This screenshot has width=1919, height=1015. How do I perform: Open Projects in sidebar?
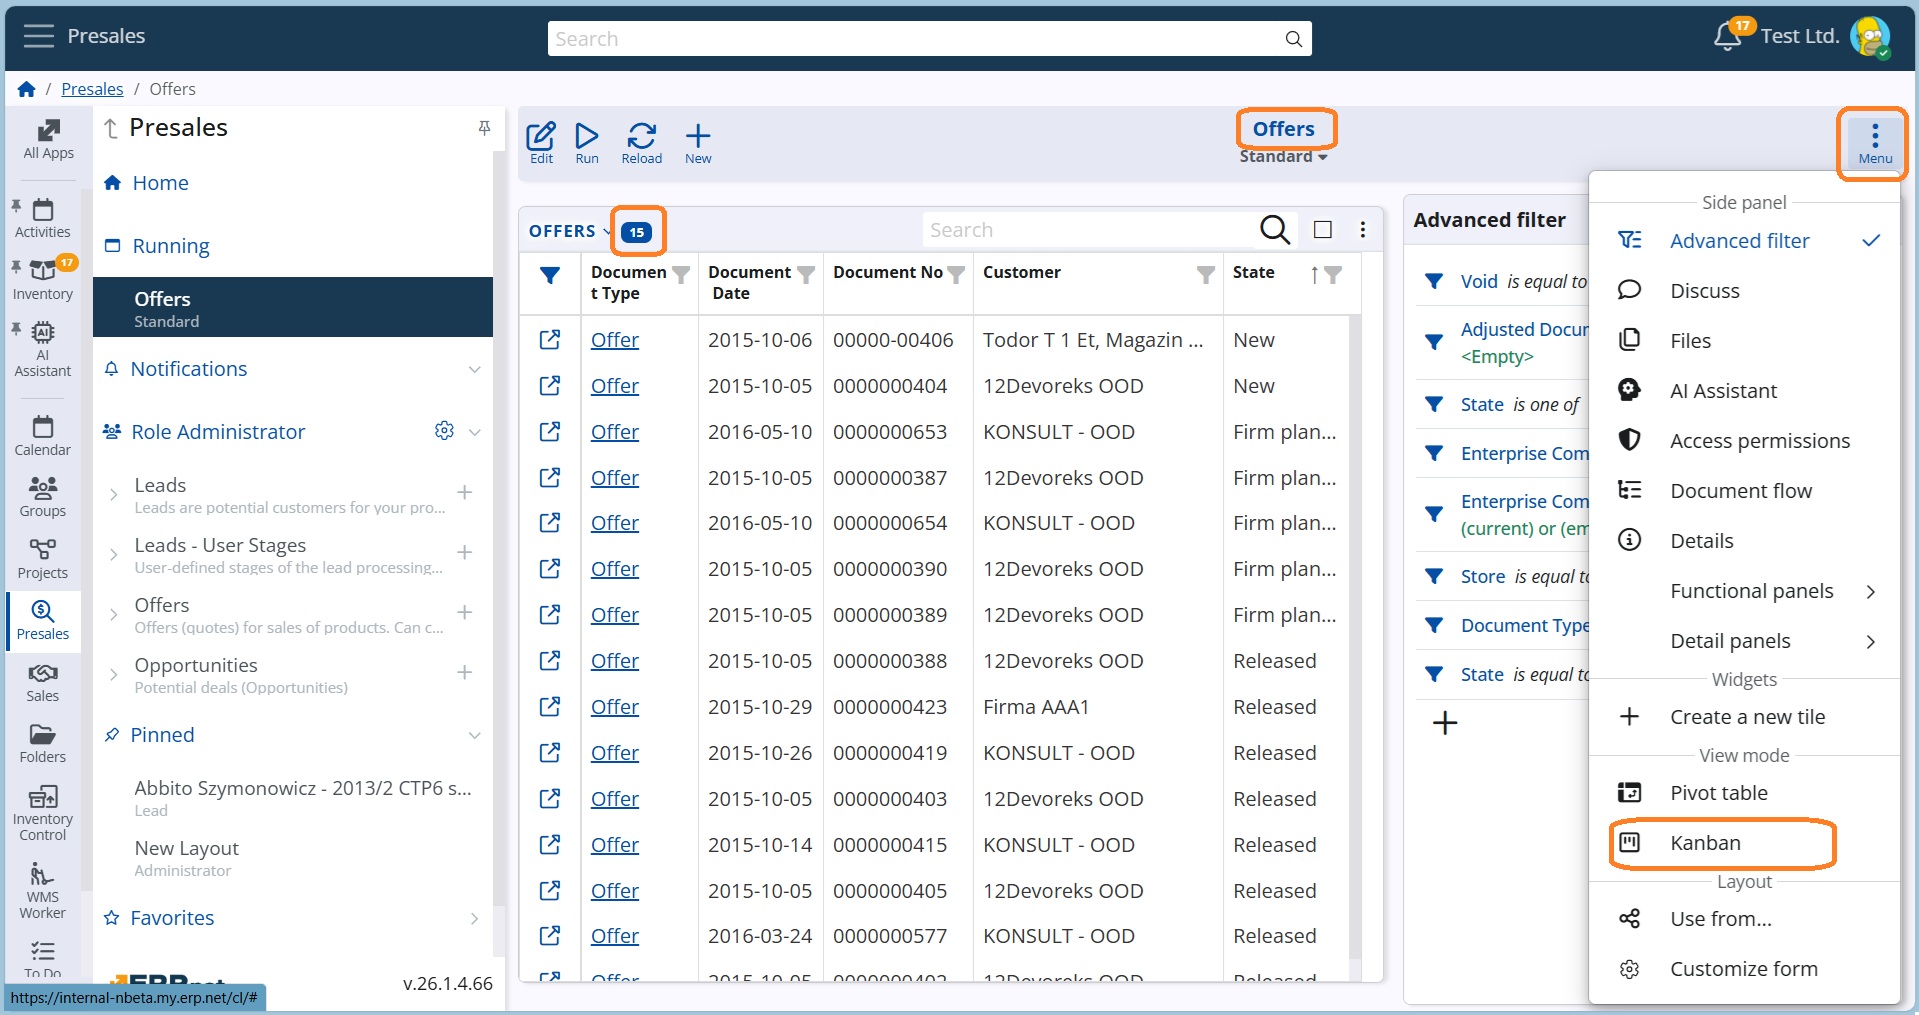tap(43, 559)
